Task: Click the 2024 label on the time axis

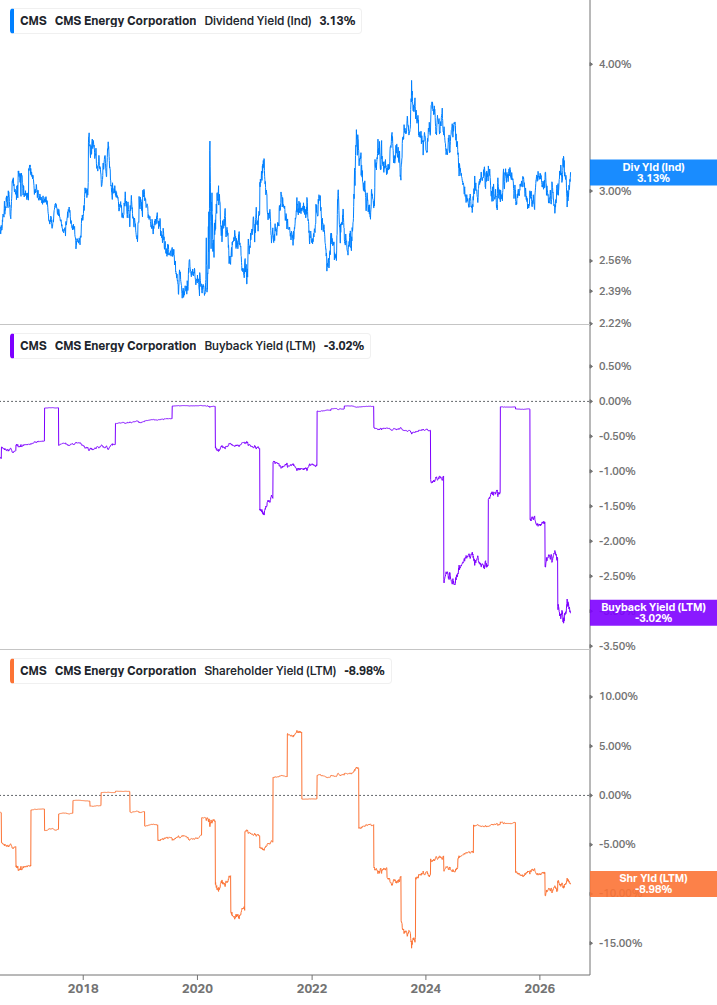Action: 426,988
